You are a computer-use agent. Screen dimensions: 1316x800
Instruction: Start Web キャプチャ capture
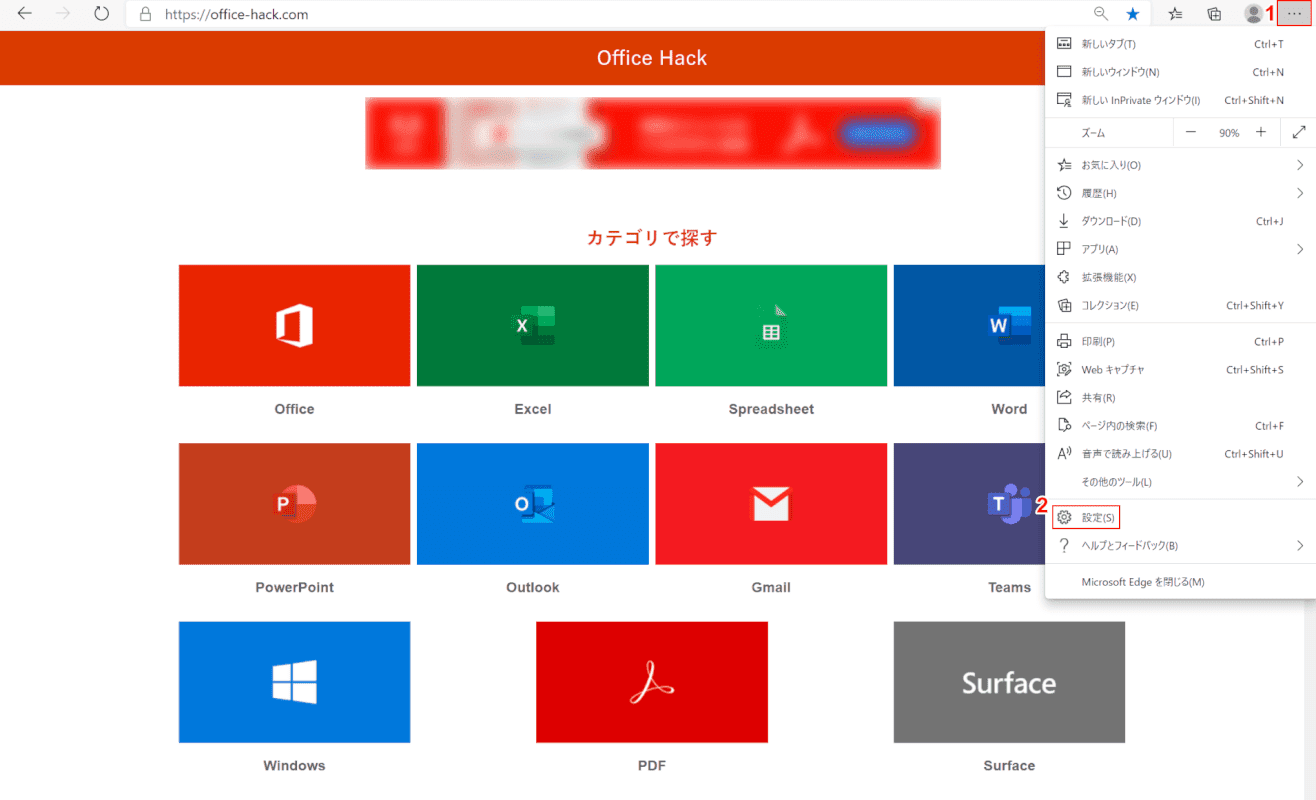coord(1180,369)
